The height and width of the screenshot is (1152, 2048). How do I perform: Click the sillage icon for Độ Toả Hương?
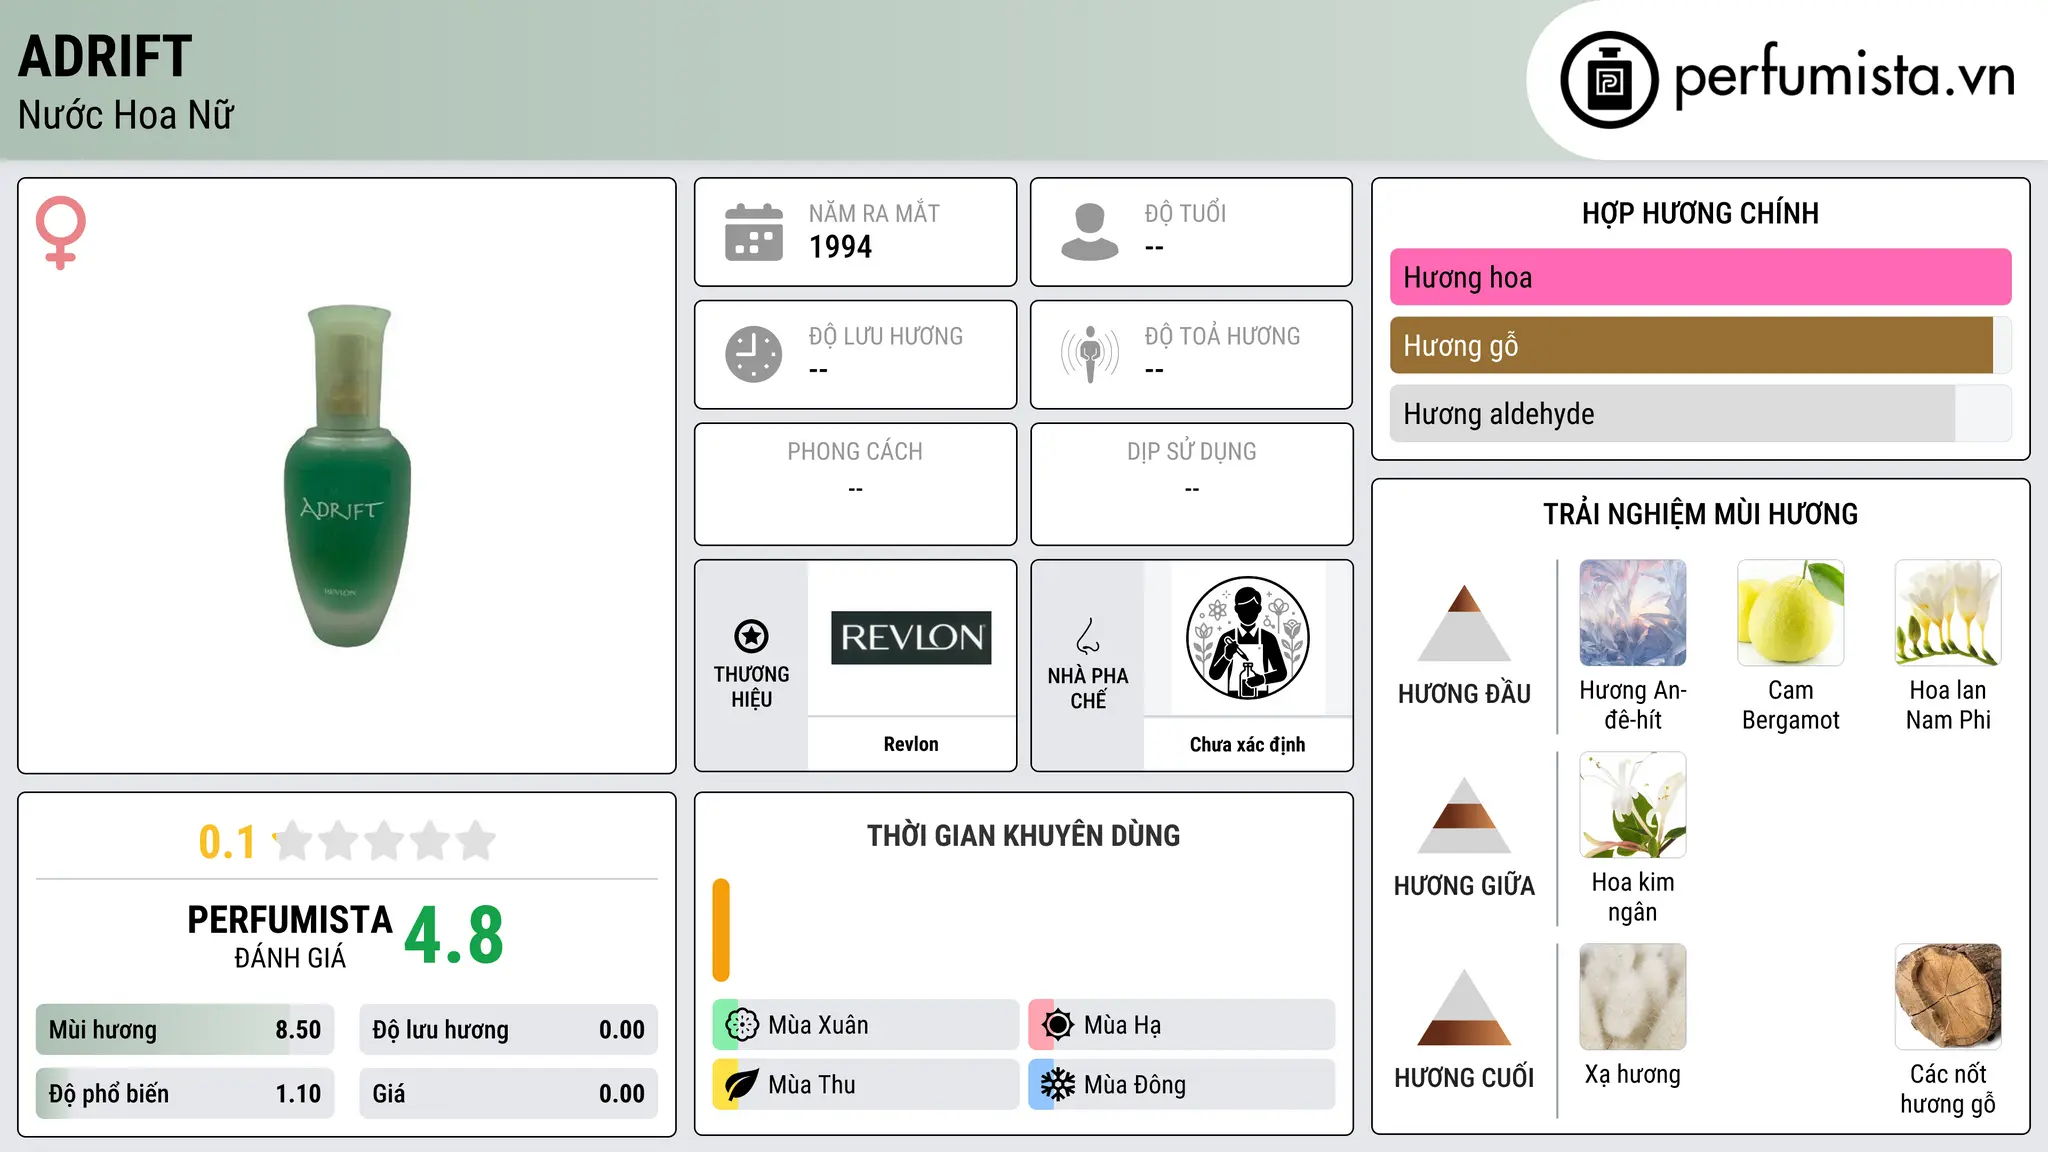coord(1090,354)
